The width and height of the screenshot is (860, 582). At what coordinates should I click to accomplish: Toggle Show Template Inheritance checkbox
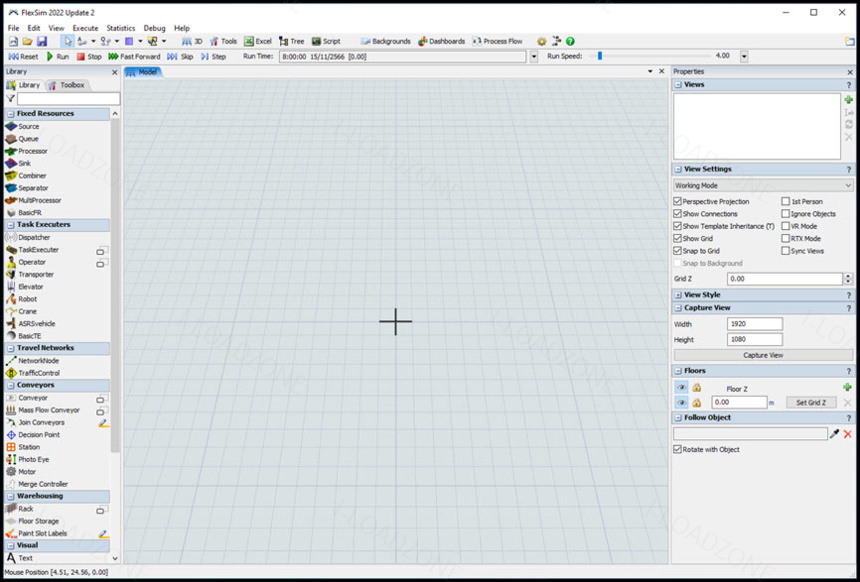(x=678, y=226)
